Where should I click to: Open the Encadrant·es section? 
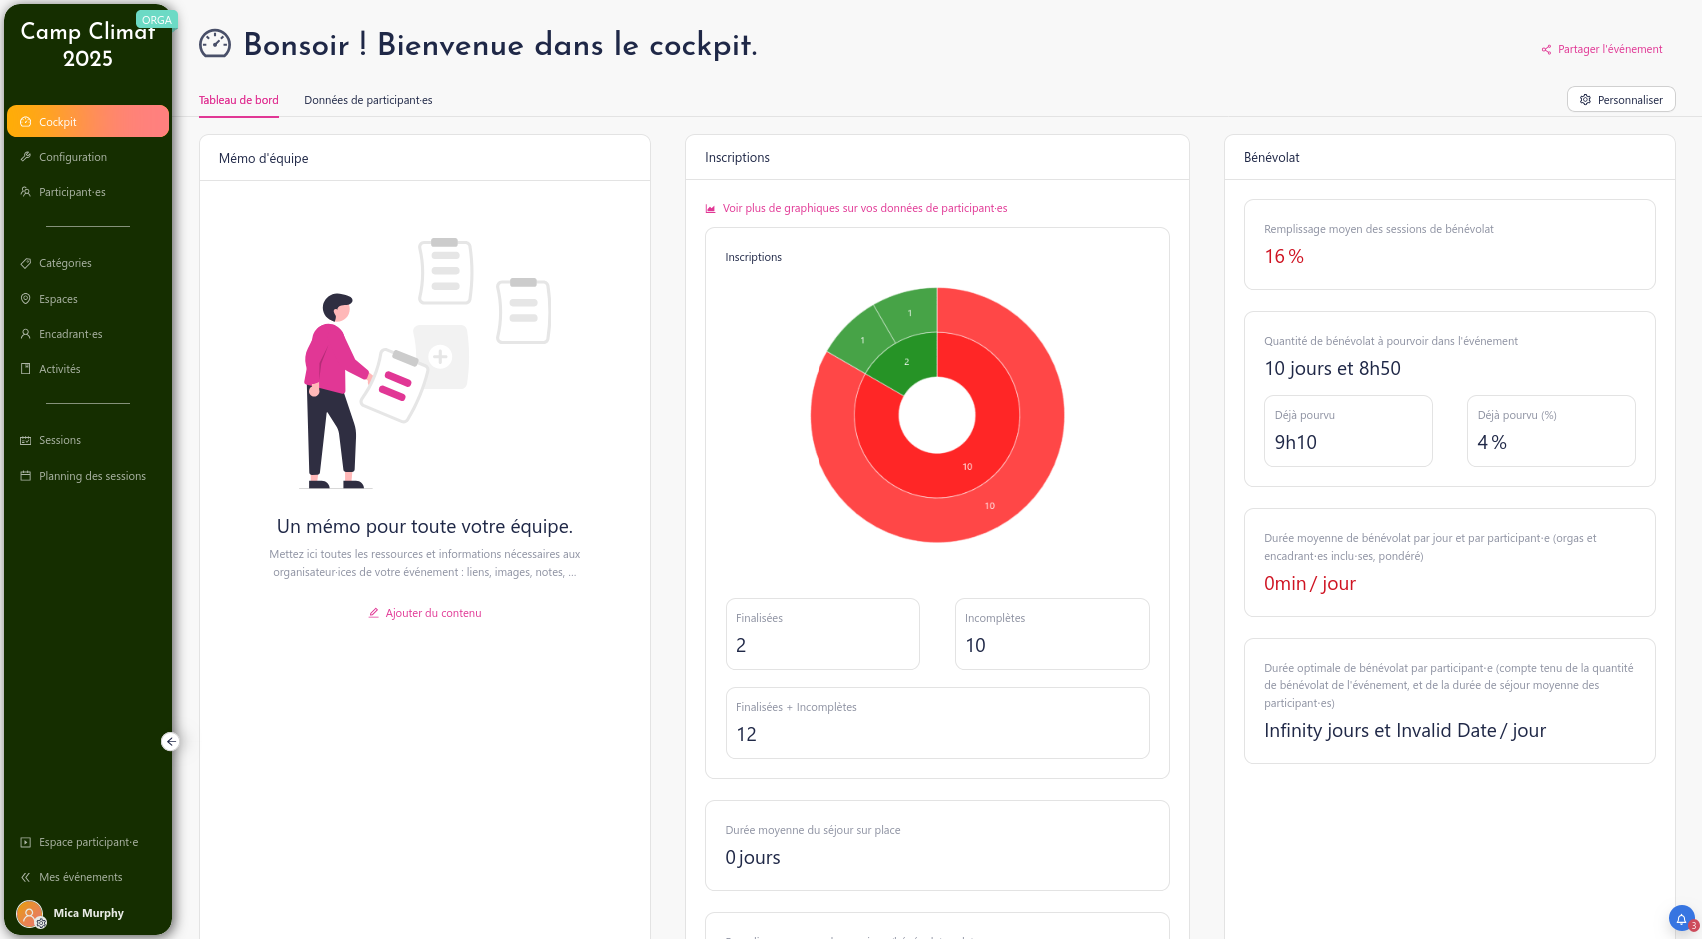tap(70, 334)
